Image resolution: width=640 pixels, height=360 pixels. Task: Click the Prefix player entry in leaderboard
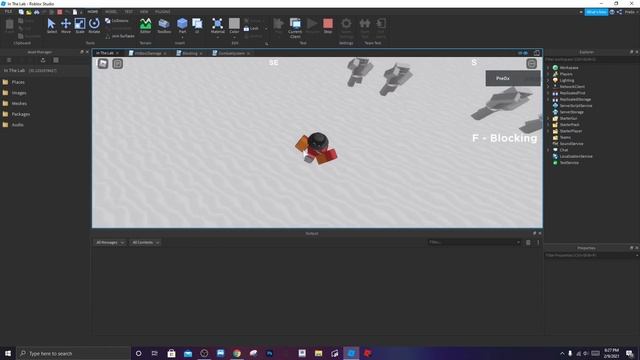(513, 78)
